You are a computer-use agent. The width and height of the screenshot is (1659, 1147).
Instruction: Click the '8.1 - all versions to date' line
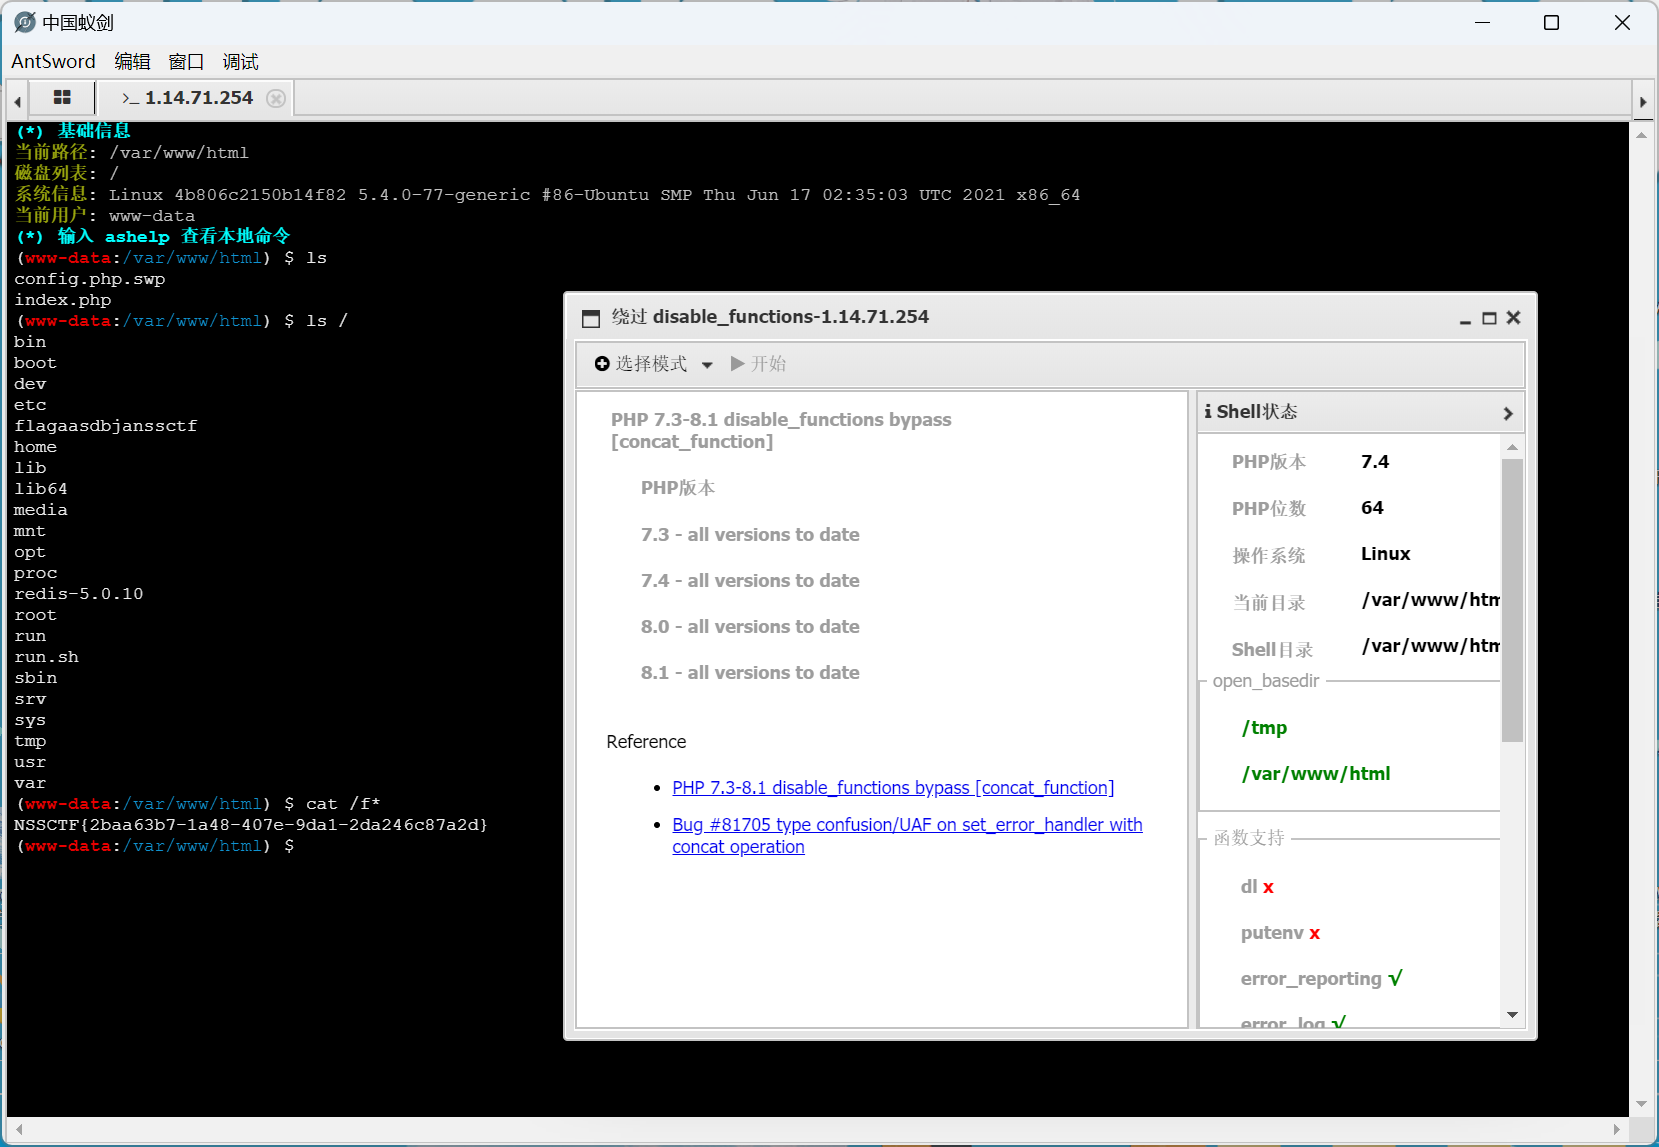click(x=750, y=673)
